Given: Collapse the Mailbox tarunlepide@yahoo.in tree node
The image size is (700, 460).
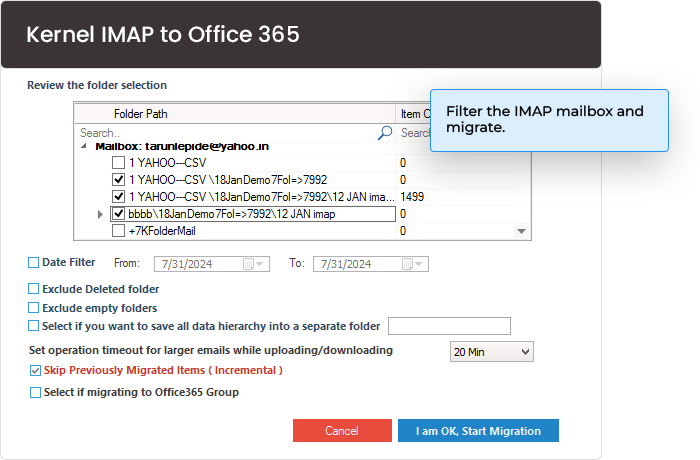Looking at the screenshot, I should (x=84, y=146).
